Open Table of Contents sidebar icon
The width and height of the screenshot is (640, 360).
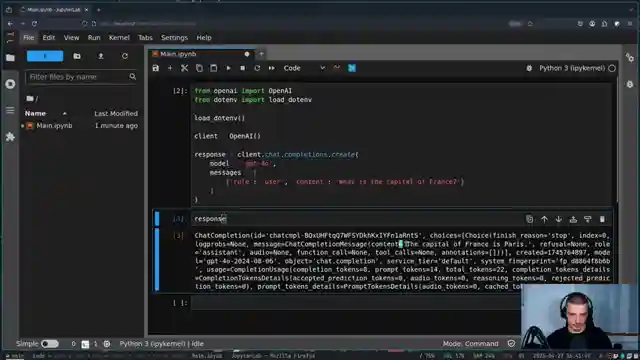click(x=10, y=110)
